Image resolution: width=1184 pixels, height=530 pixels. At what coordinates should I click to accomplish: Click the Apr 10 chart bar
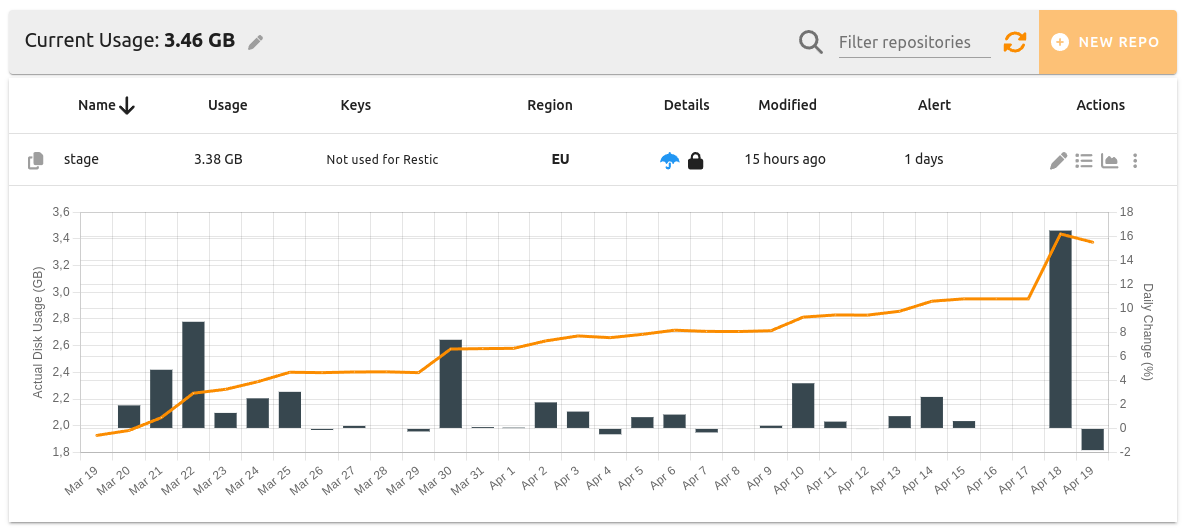(803, 405)
